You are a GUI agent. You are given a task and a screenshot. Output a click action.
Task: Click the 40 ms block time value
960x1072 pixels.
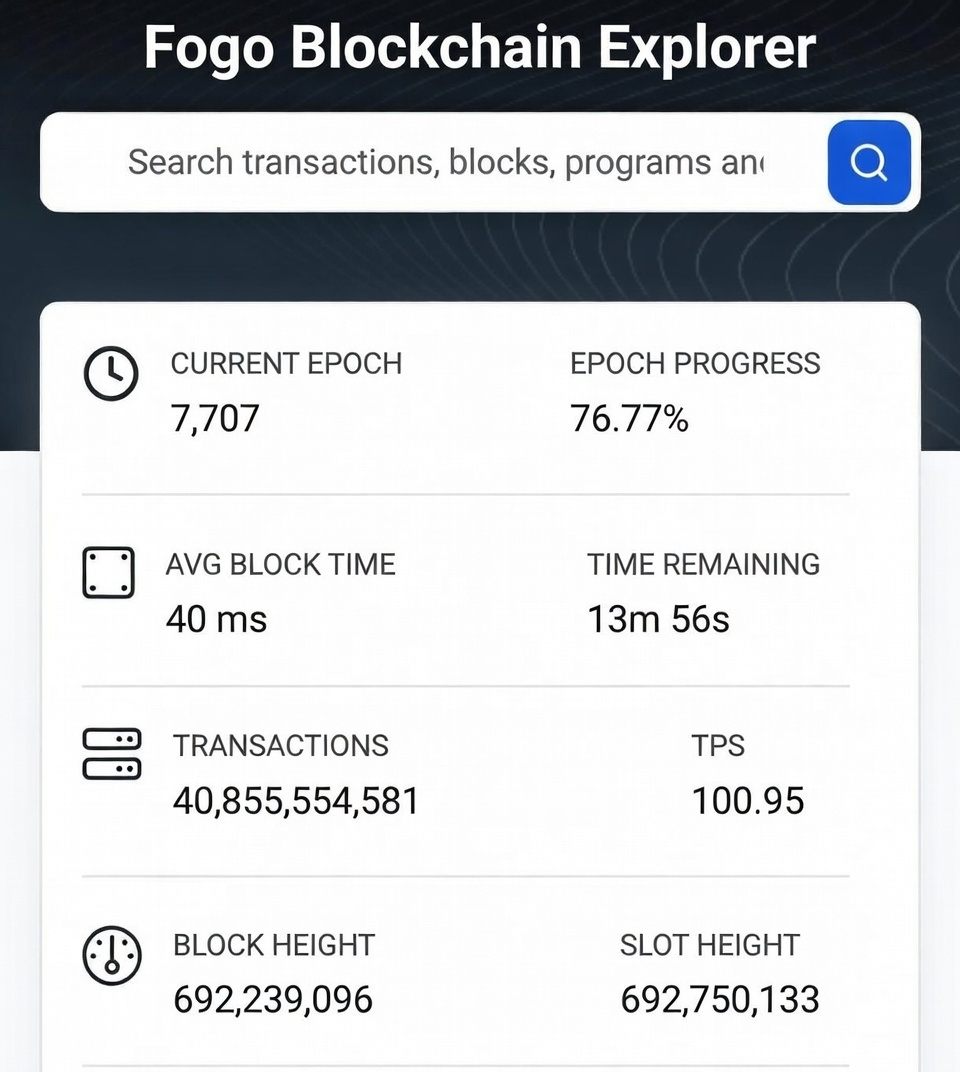tap(216, 619)
